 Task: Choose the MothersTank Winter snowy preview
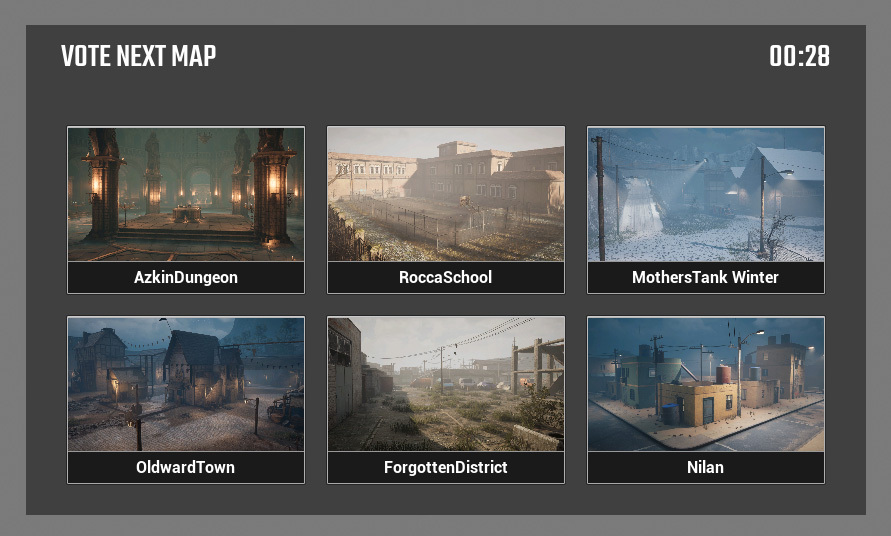pyautogui.click(x=705, y=194)
